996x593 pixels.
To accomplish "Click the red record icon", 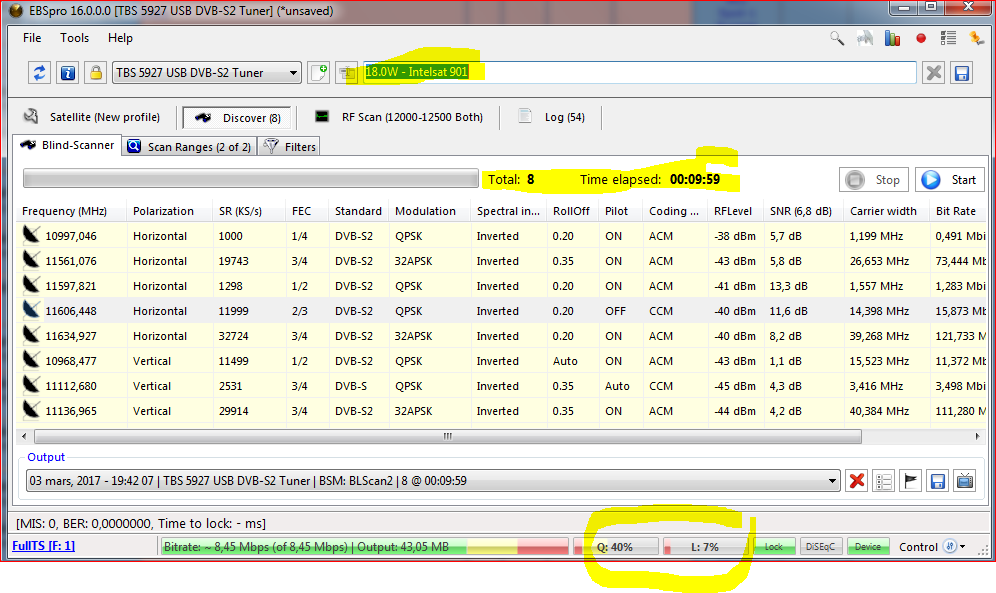I will tap(921, 38).
